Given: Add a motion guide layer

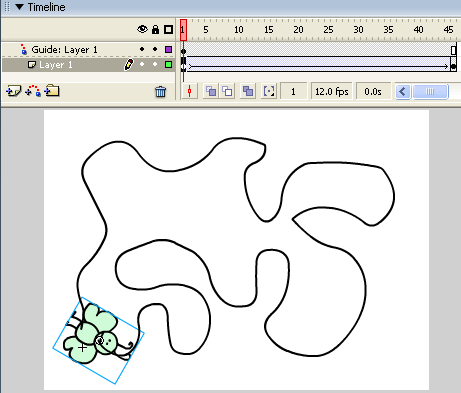Looking at the screenshot, I should point(33,91).
